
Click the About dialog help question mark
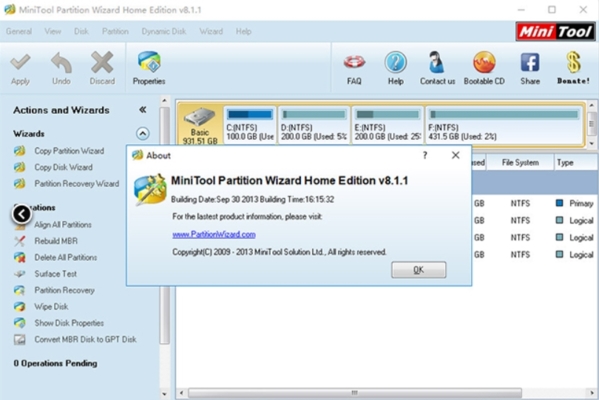tap(425, 155)
